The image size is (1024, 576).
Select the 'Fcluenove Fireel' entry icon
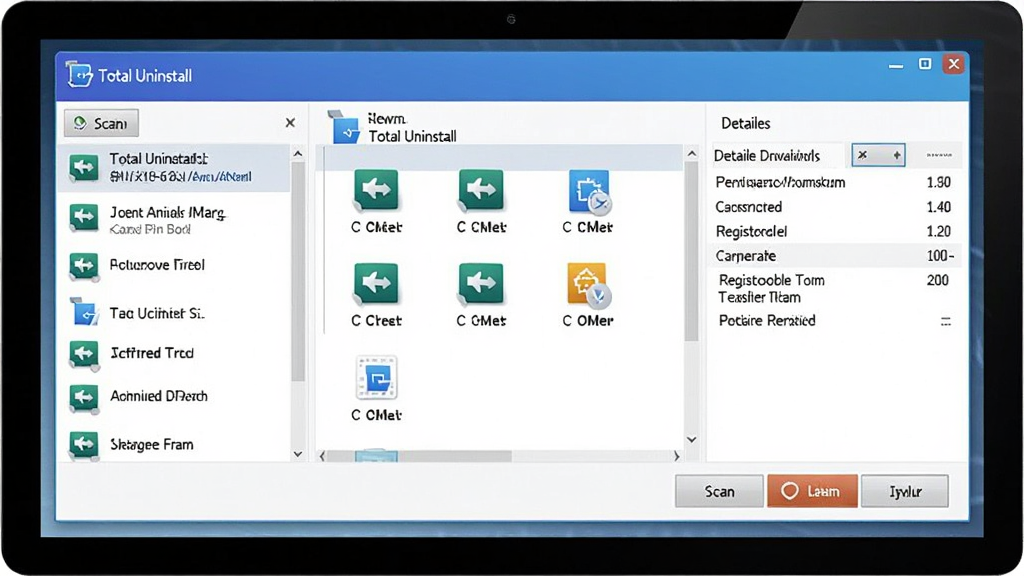pyautogui.click(x=84, y=266)
